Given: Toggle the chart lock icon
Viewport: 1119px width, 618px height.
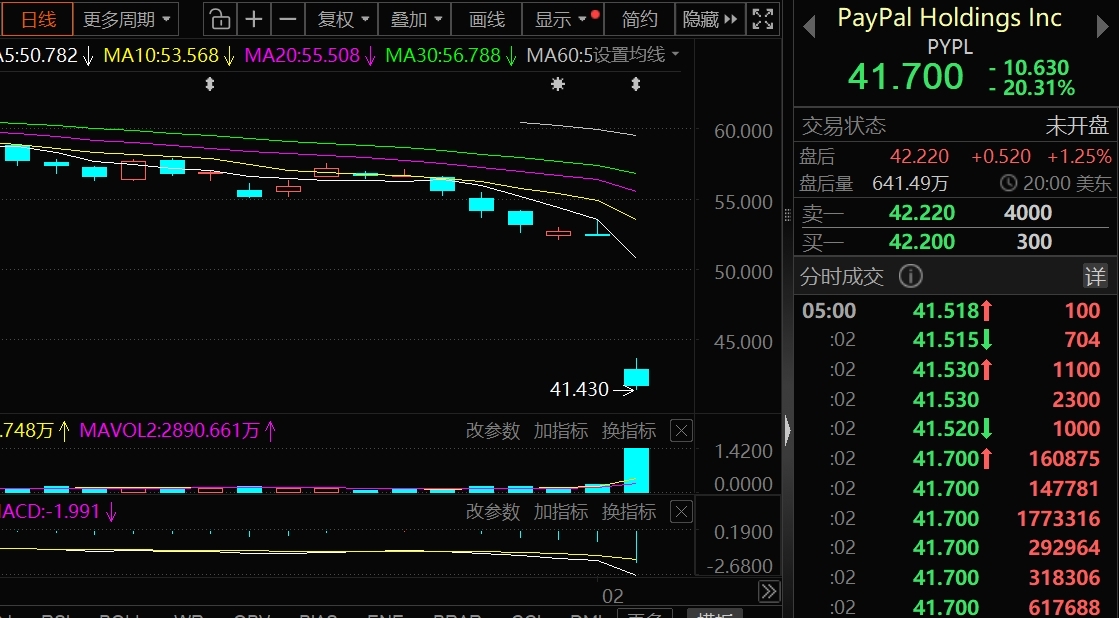Looking at the screenshot, I should pos(221,19).
